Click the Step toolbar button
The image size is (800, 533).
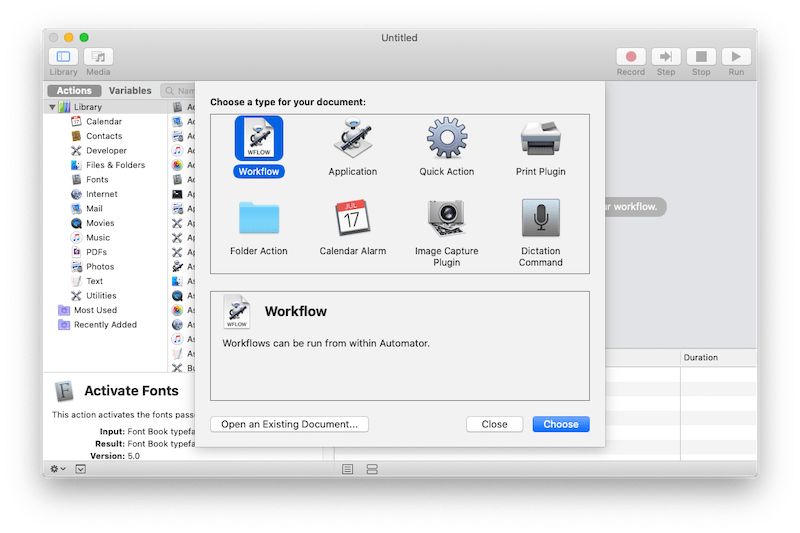tap(666, 57)
